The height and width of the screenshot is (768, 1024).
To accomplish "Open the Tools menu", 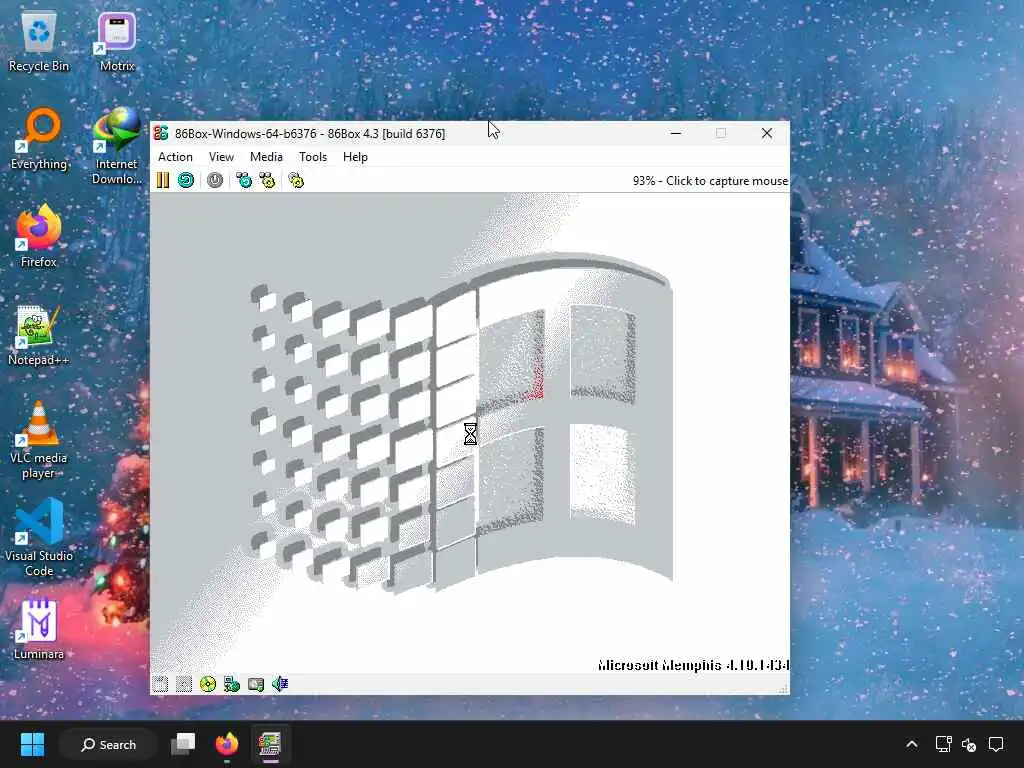I will coord(313,157).
